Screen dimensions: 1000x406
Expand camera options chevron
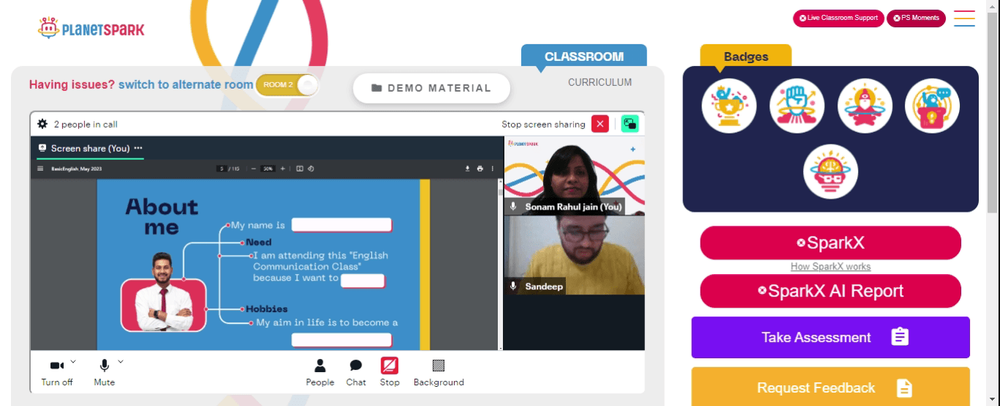[x=73, y=361]
